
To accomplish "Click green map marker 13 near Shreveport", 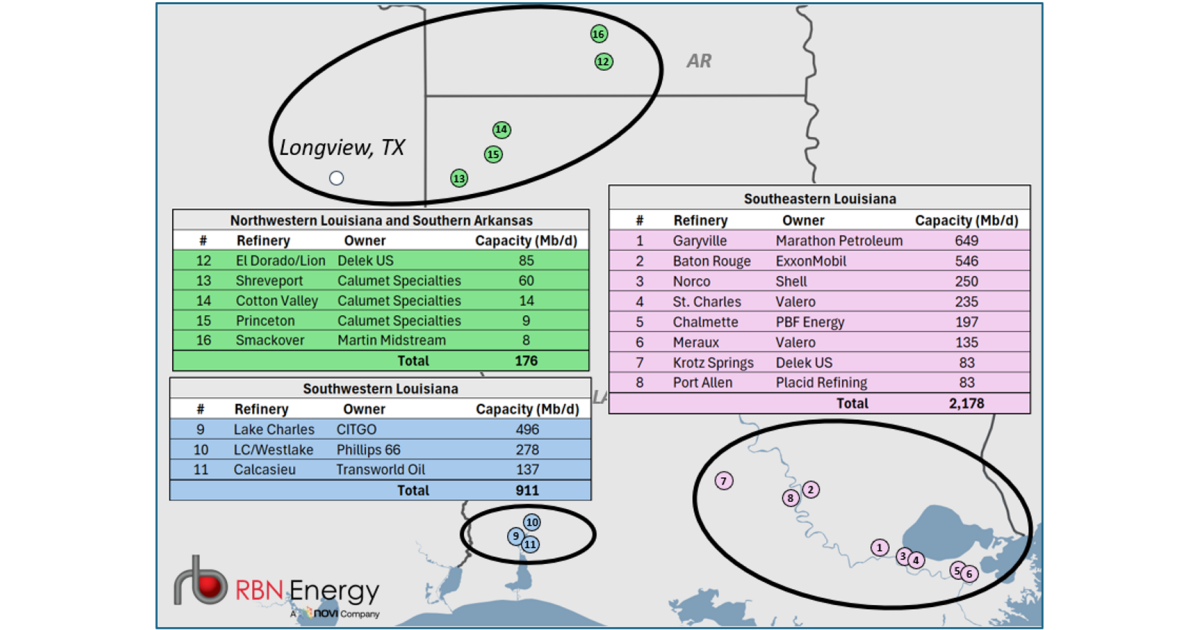I will pyautogui.click(x=459, y=178).
